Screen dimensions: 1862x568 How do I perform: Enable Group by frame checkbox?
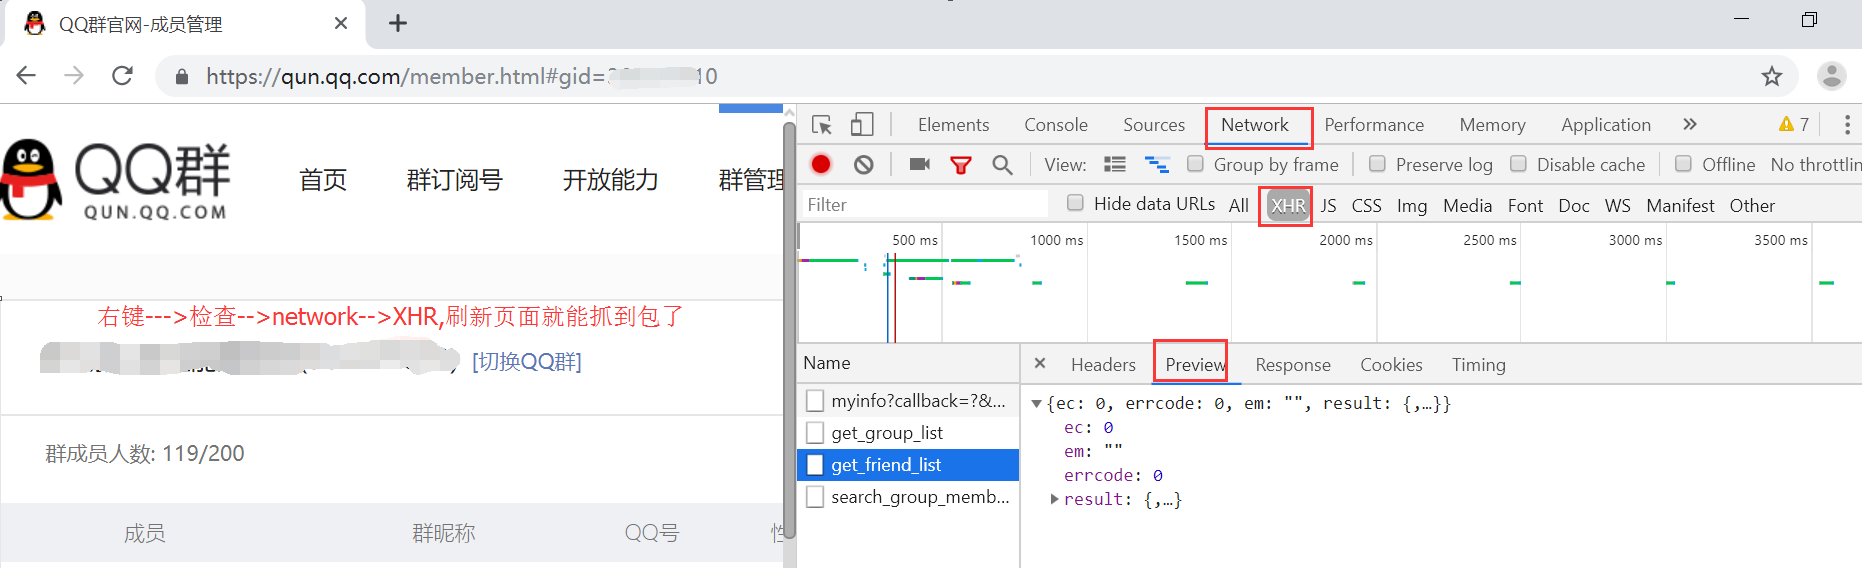point(1195,163)
